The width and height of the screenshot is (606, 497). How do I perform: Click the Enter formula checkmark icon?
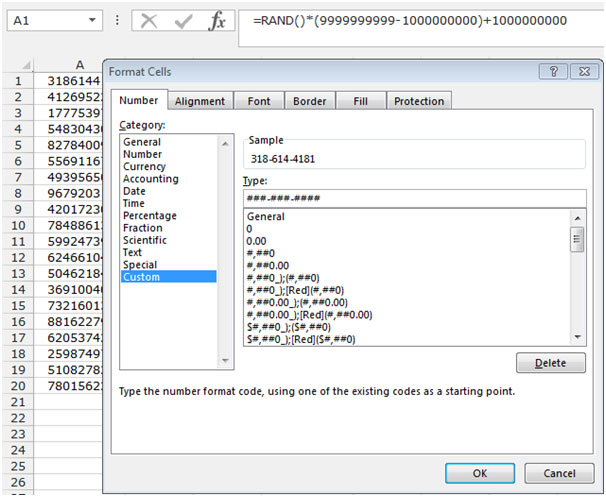tap(183, 21)
